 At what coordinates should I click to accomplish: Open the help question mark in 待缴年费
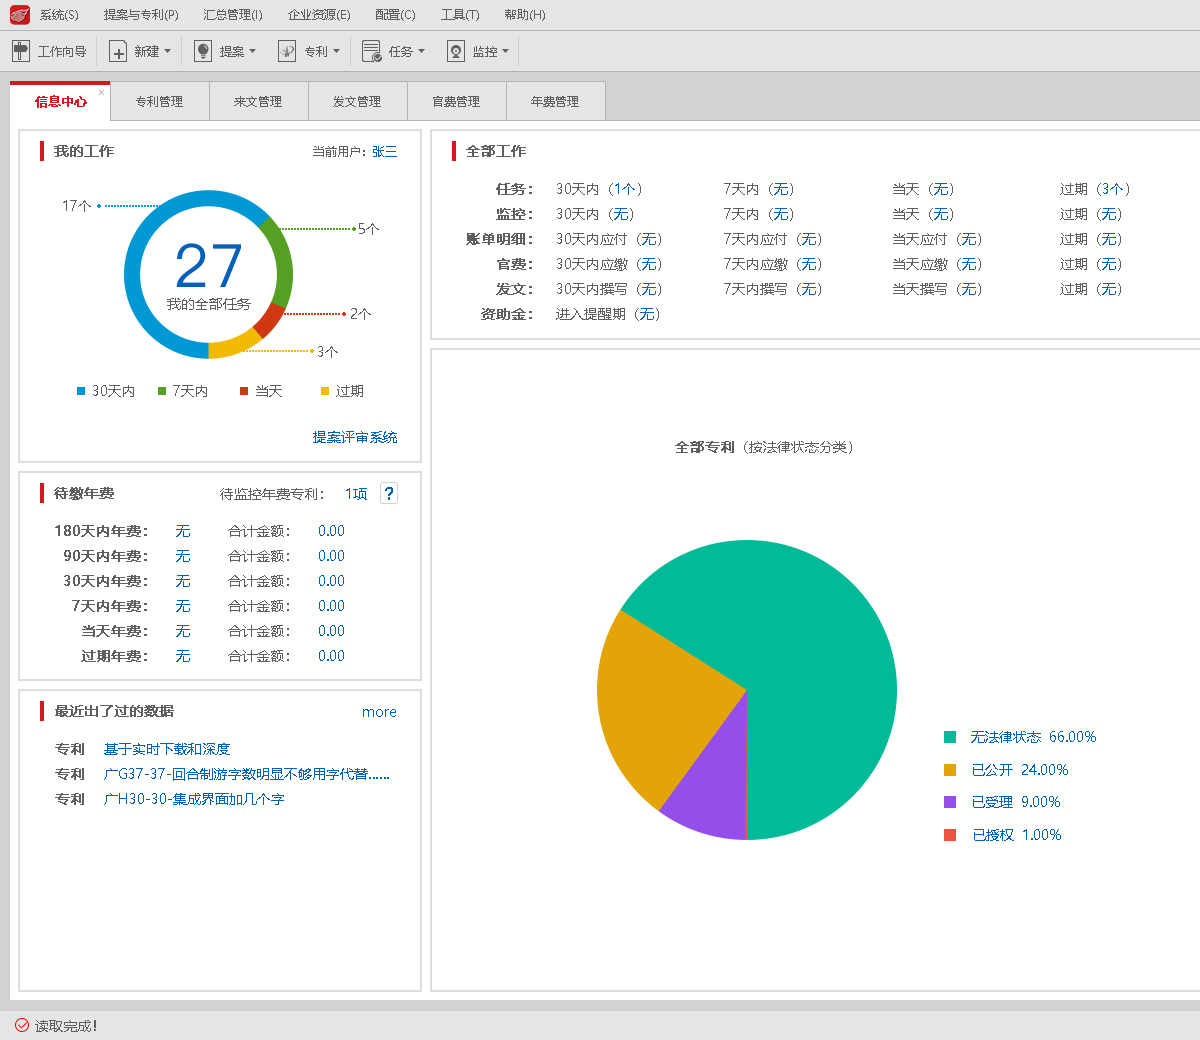click(x=389, y=493)
